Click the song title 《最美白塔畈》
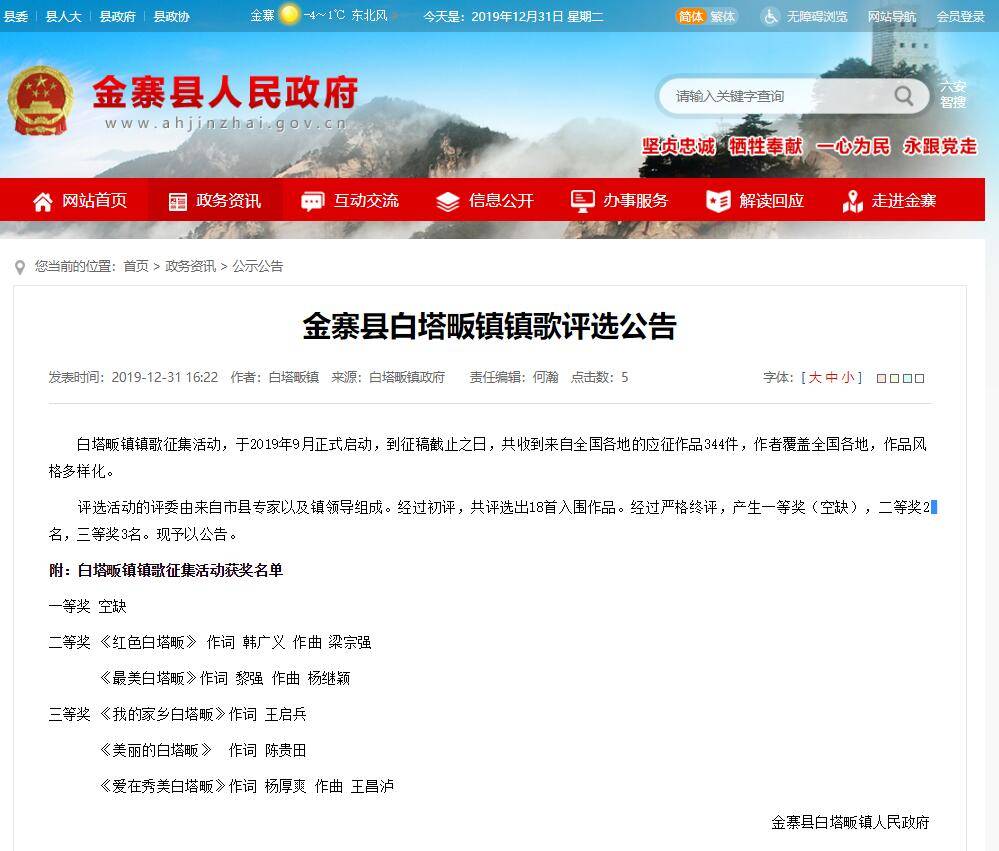 pyautogui.click(x=148, y=678)
